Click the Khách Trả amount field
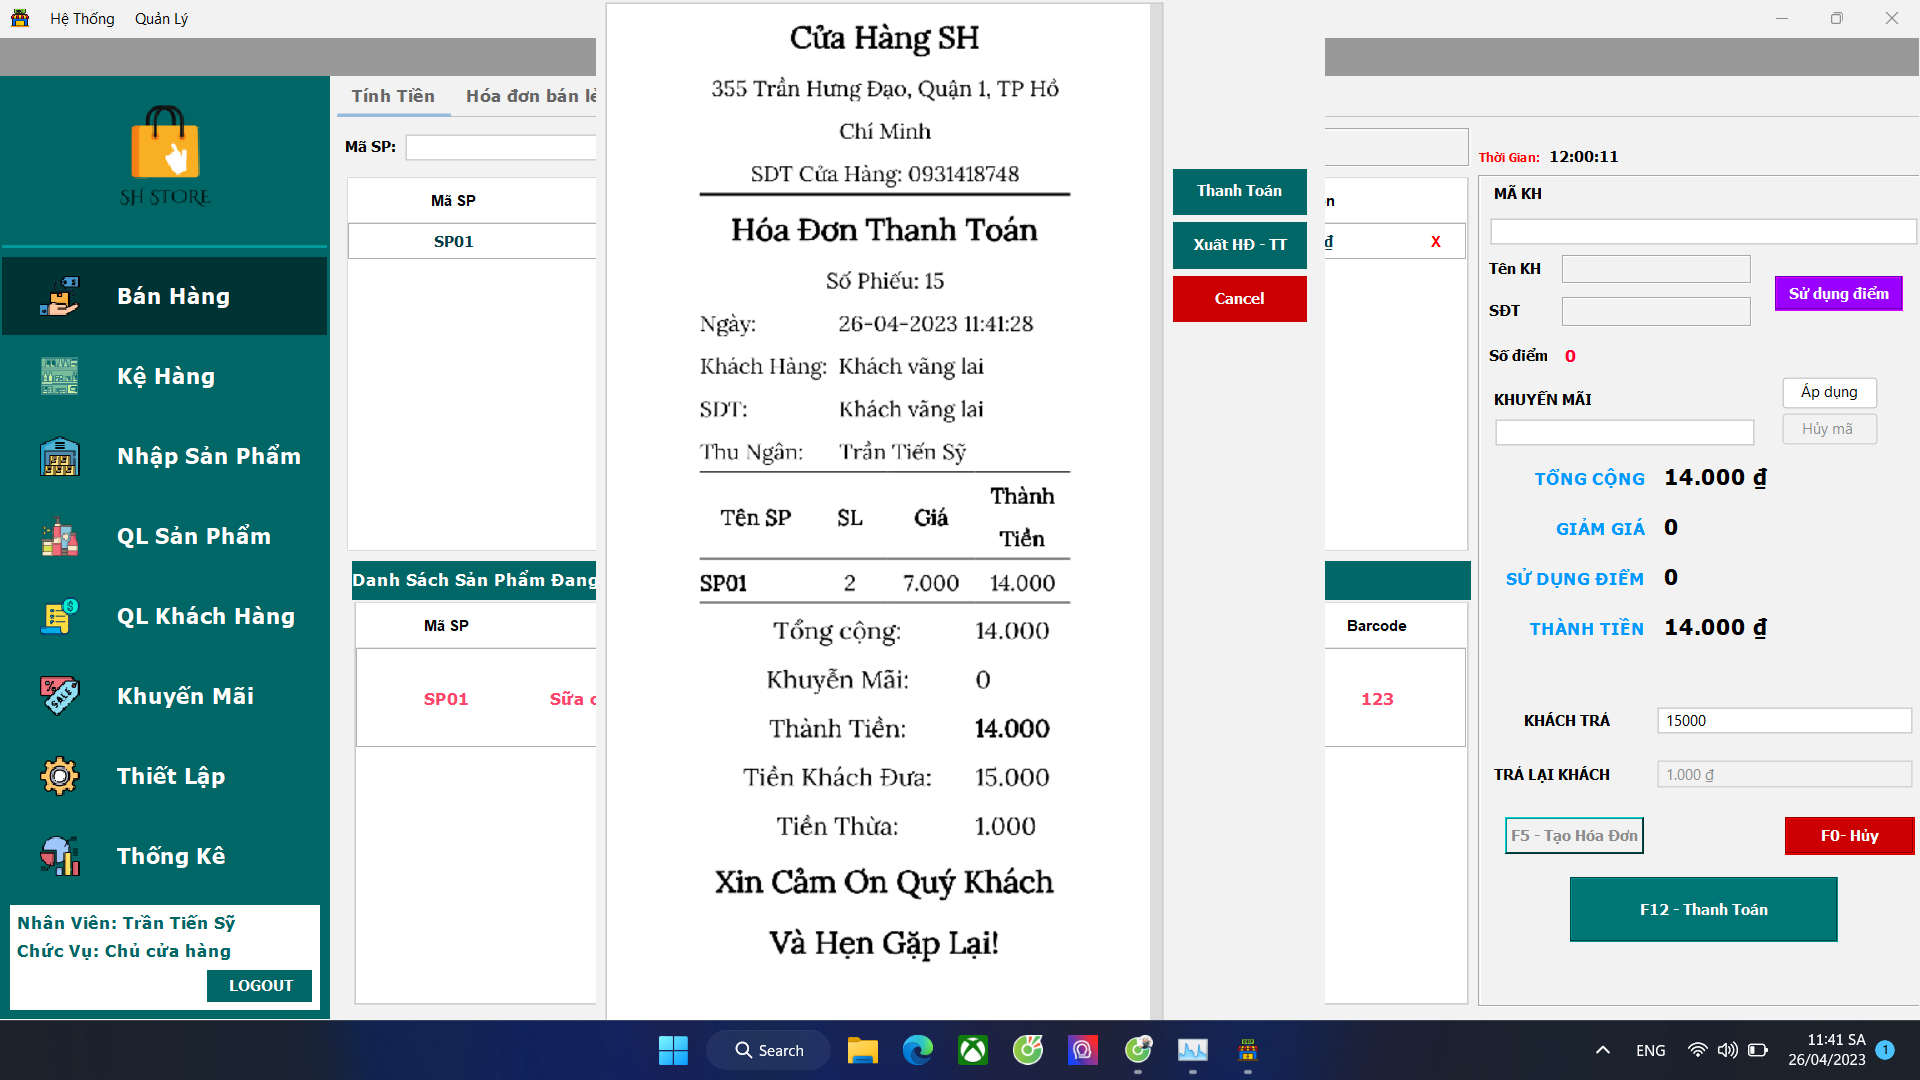 1783,721
